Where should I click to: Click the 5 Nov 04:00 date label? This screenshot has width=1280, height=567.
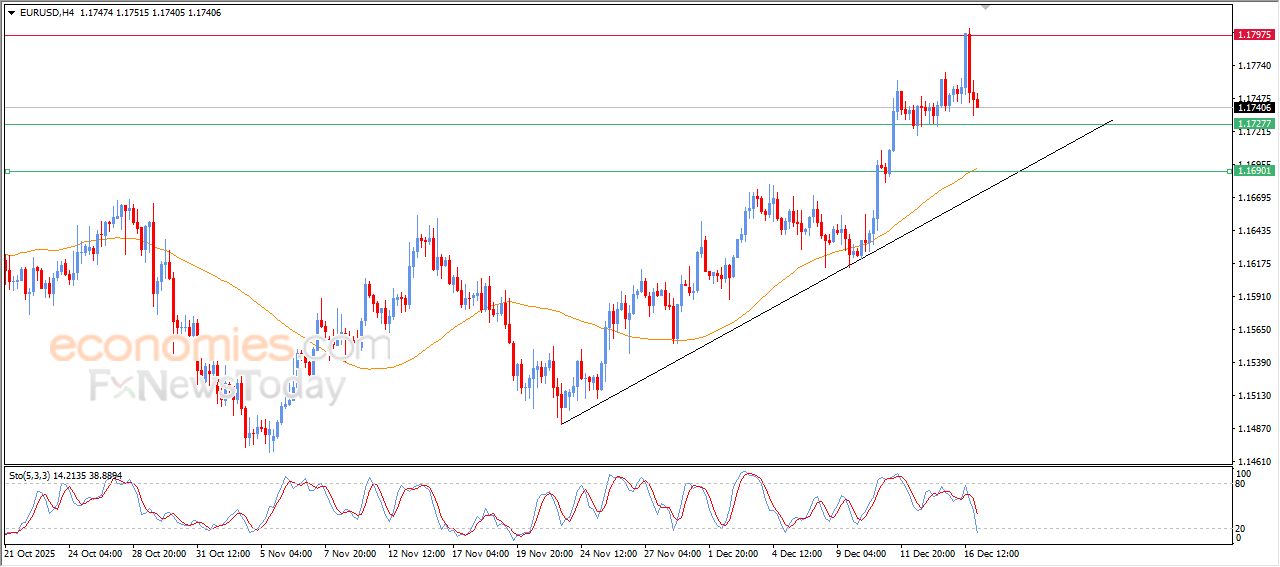point(288,552)
